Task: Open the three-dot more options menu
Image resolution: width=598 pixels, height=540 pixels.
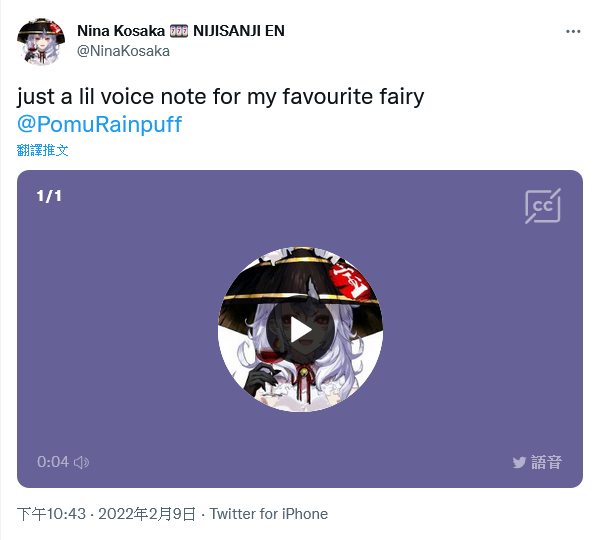Action: [573, 31]
